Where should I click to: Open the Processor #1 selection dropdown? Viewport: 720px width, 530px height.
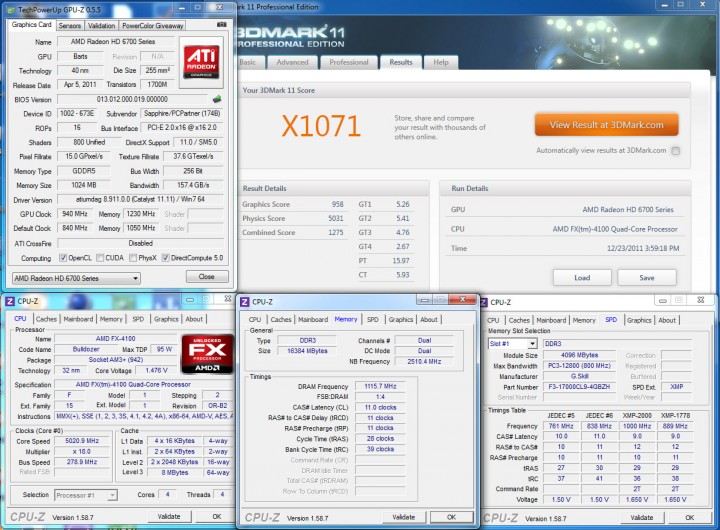[86, 495]
